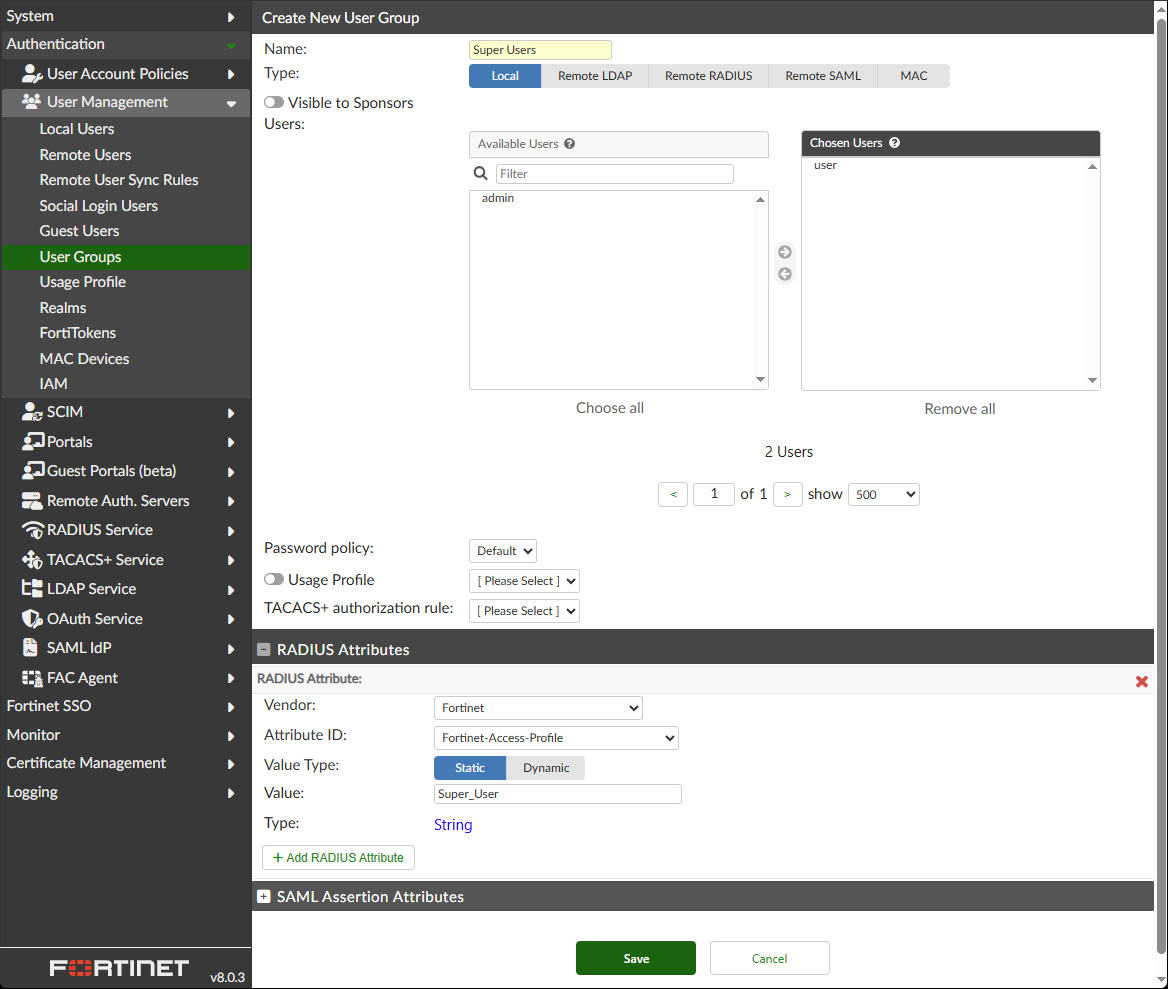Screen dimensions: 1169x989
Task: Open Social Login Users
Action: tap(98, 206)
